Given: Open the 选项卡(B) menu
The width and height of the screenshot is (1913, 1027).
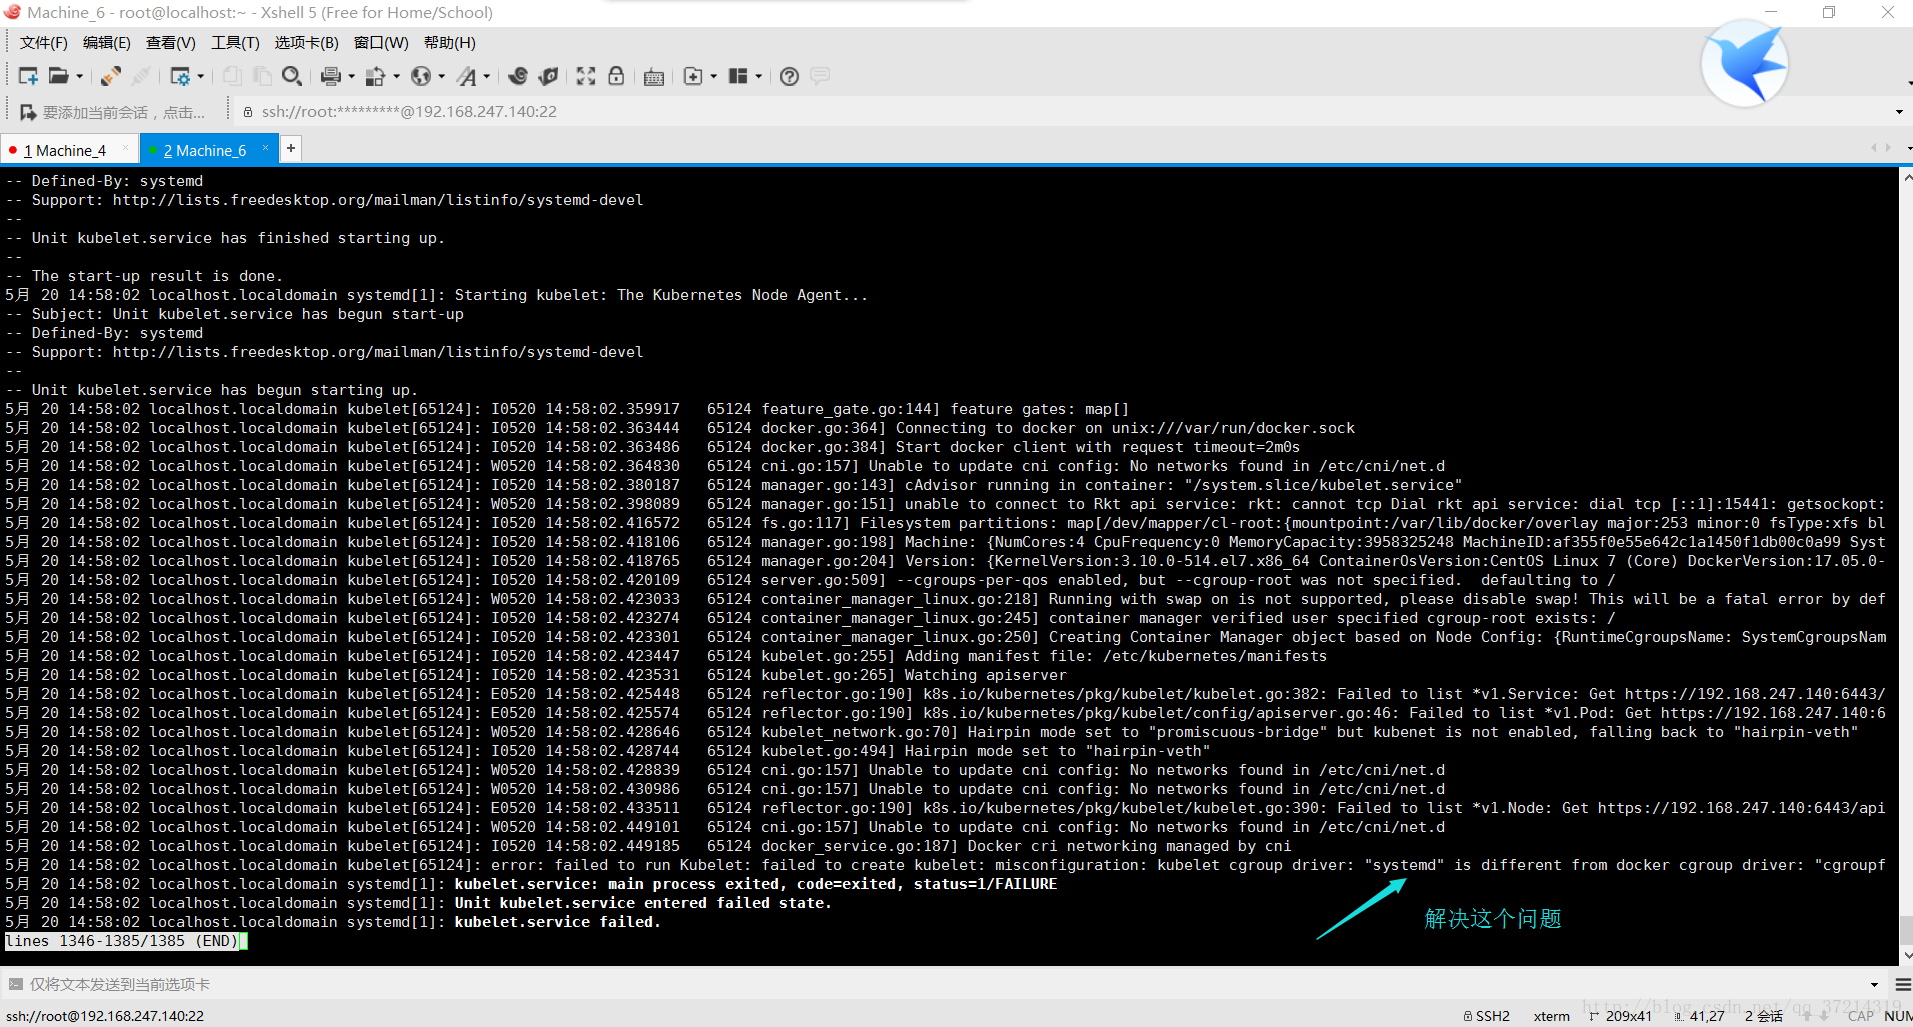Looking at the screenshot, I should (x=307, y=43).
